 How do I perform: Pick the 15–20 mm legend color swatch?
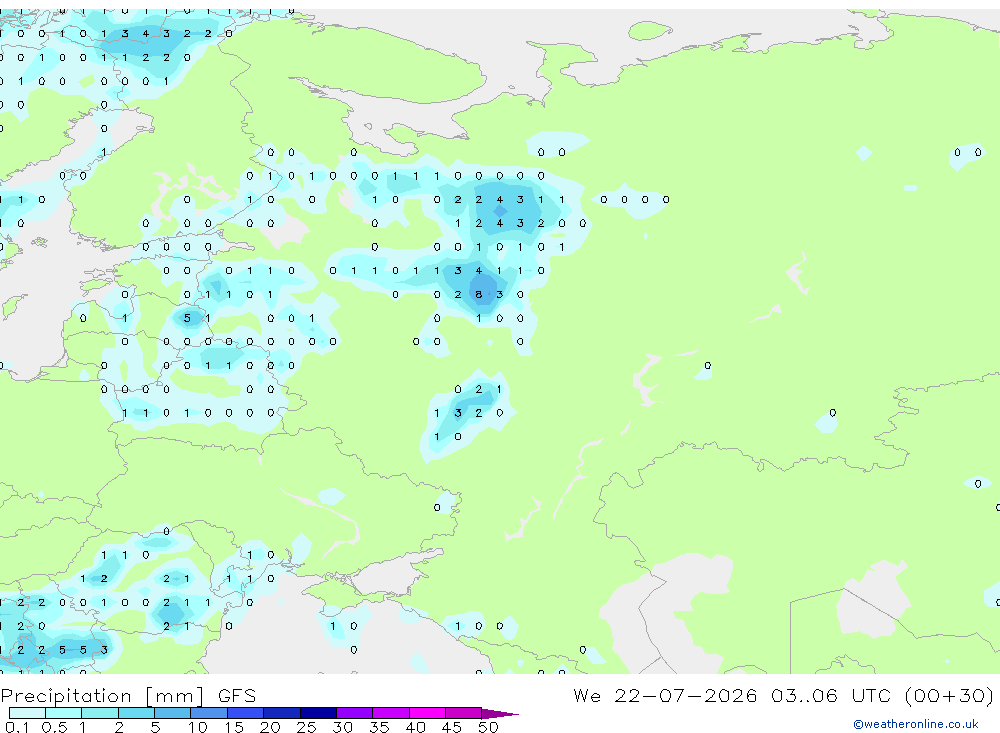pyautogui.click(x=245, y=713)
